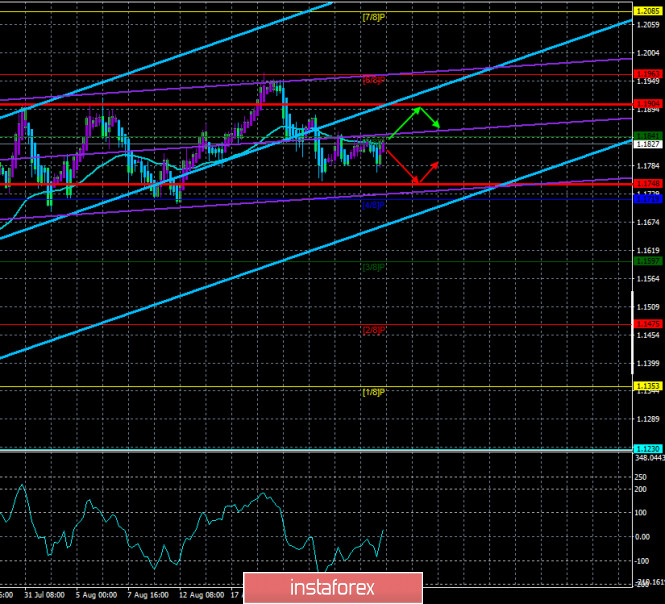Select the [4/8]P Murray level label
This screenshot has height=604, width=665.
coord(374,205)
